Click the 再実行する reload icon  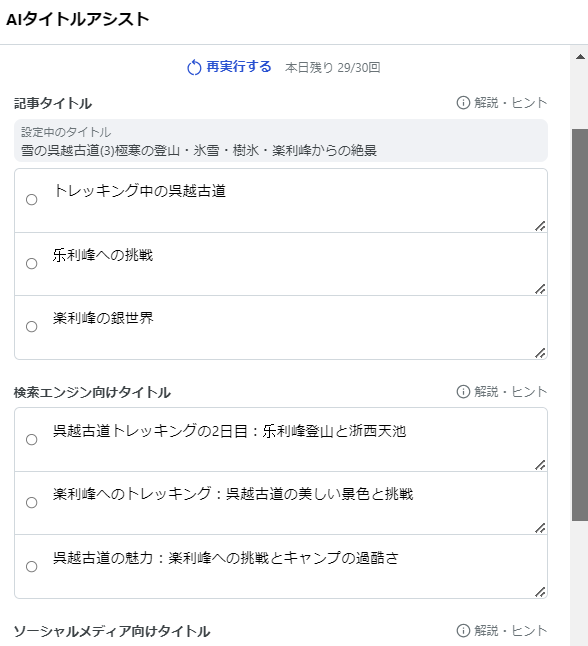(x=194, y=68)
